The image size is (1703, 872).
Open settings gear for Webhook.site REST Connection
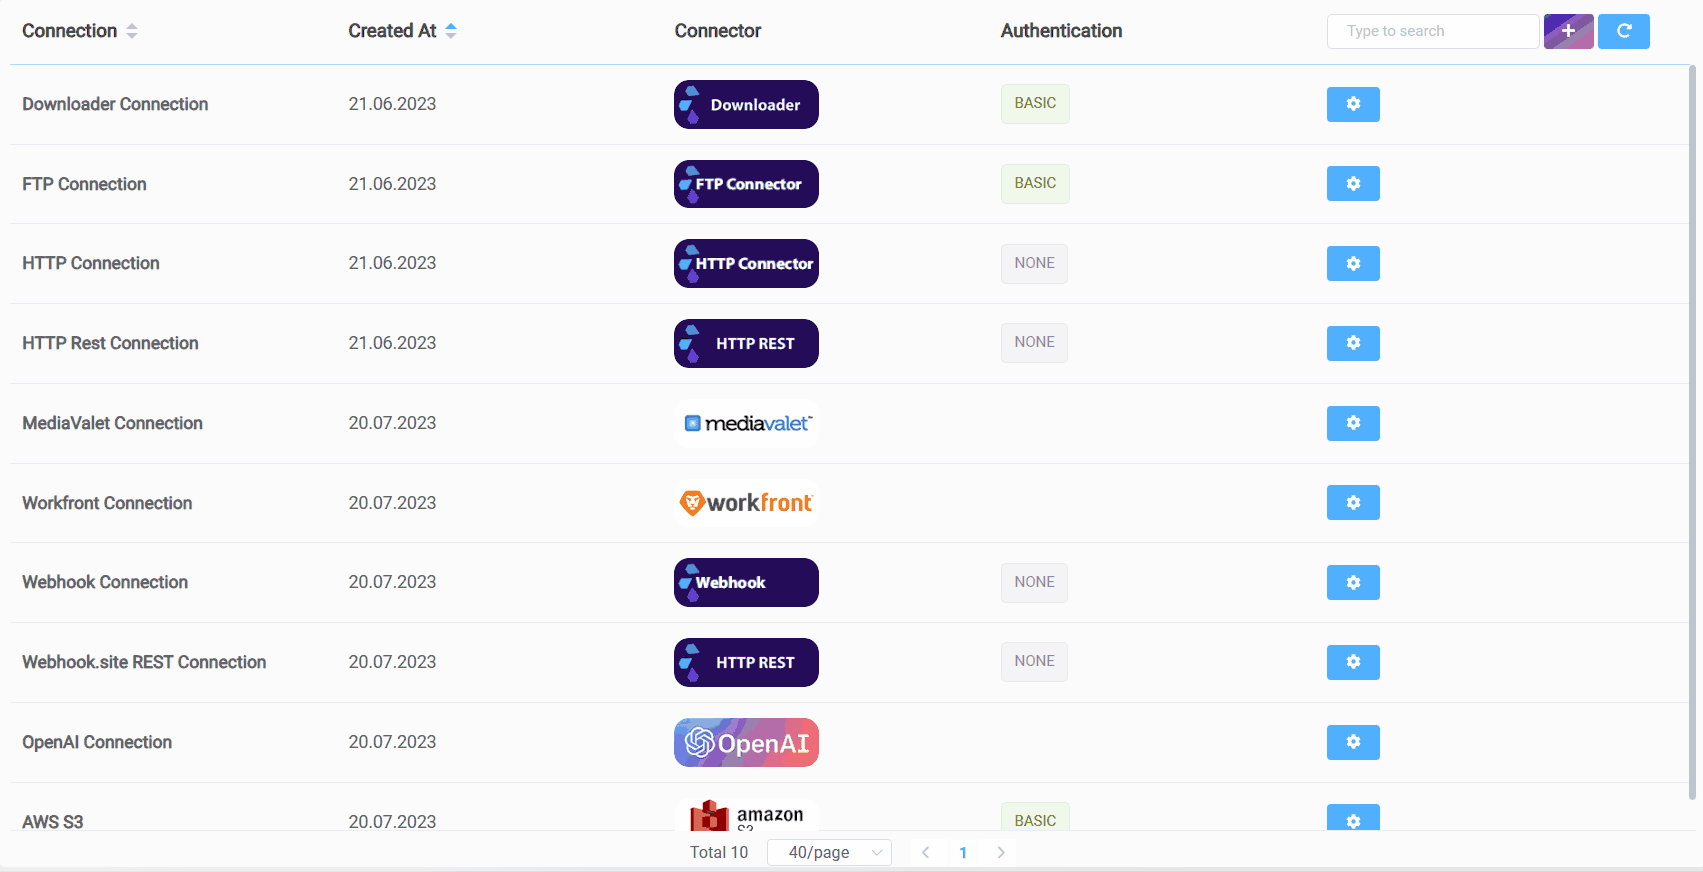(1352, 662)
